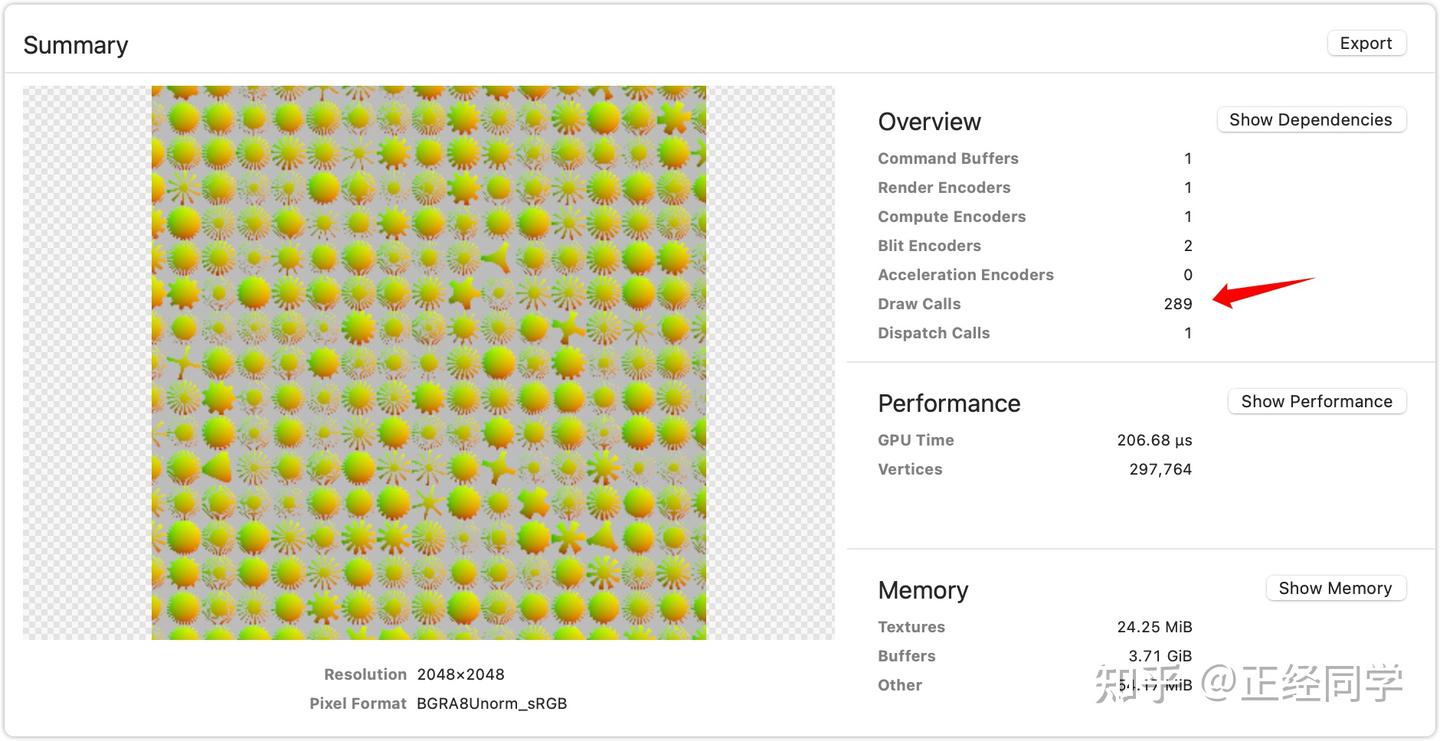Viewport: 1440px width, 741px height.
Task: Select the Acceleration Encoders label
Action: [x=966, y=274]
